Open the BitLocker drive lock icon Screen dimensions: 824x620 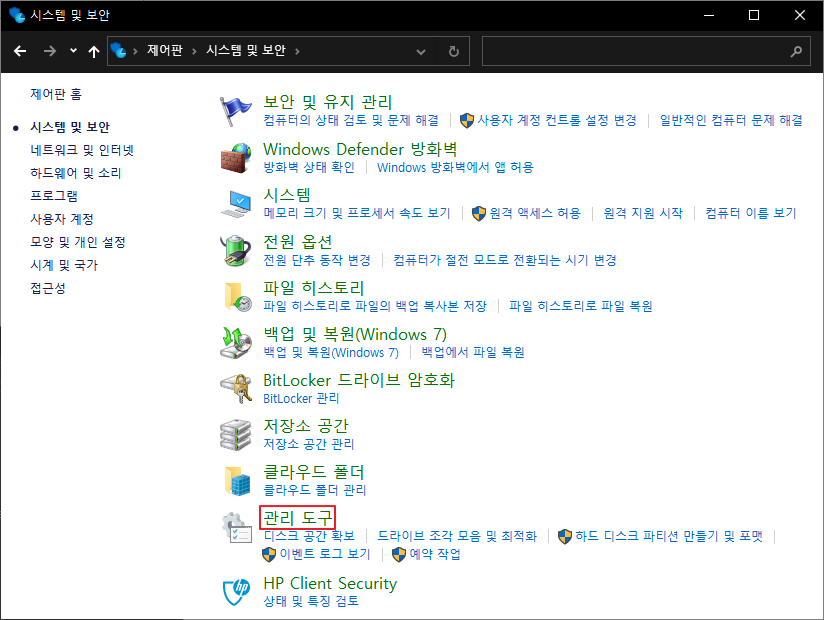(x=235, y=388)
